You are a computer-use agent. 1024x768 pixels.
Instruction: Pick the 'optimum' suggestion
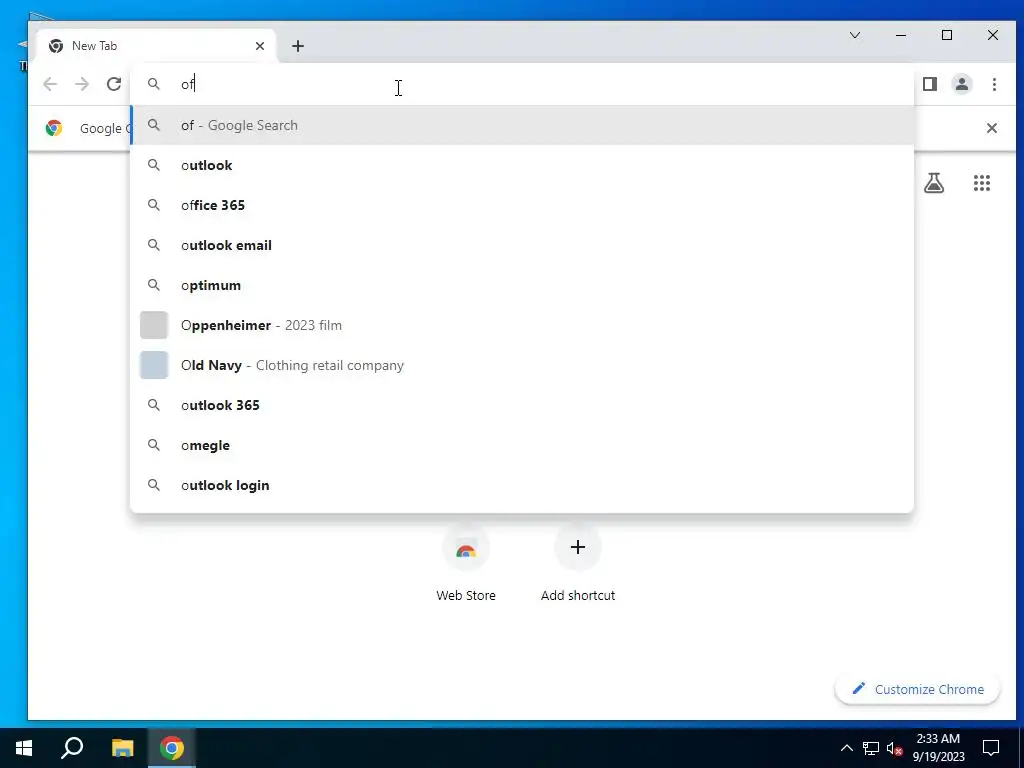click(522, 285)
